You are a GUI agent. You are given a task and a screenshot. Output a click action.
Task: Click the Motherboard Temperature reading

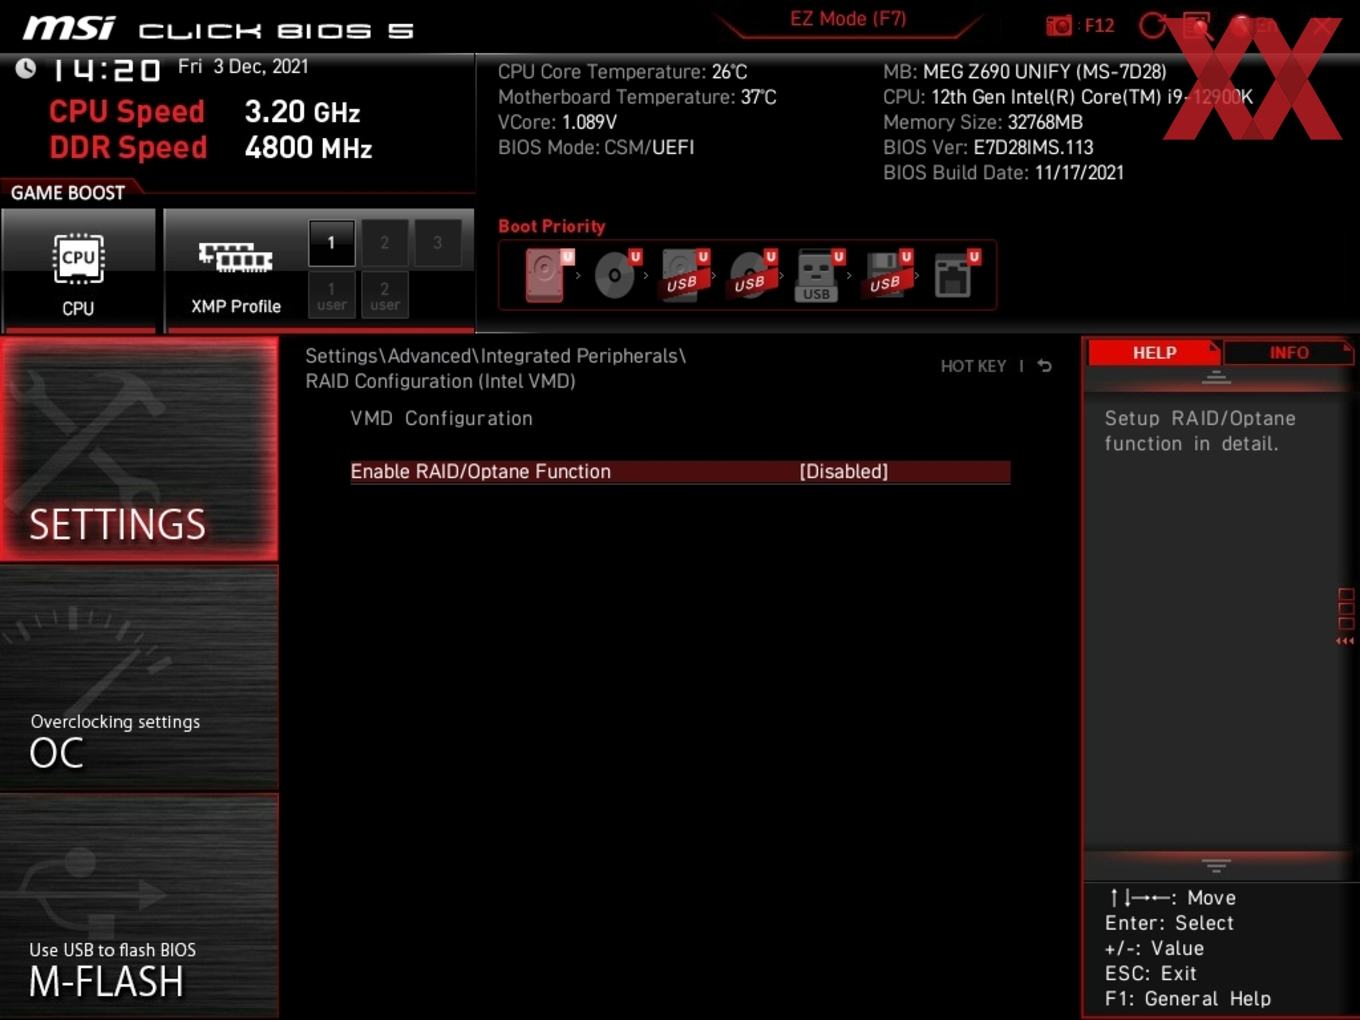click(637, 97)
